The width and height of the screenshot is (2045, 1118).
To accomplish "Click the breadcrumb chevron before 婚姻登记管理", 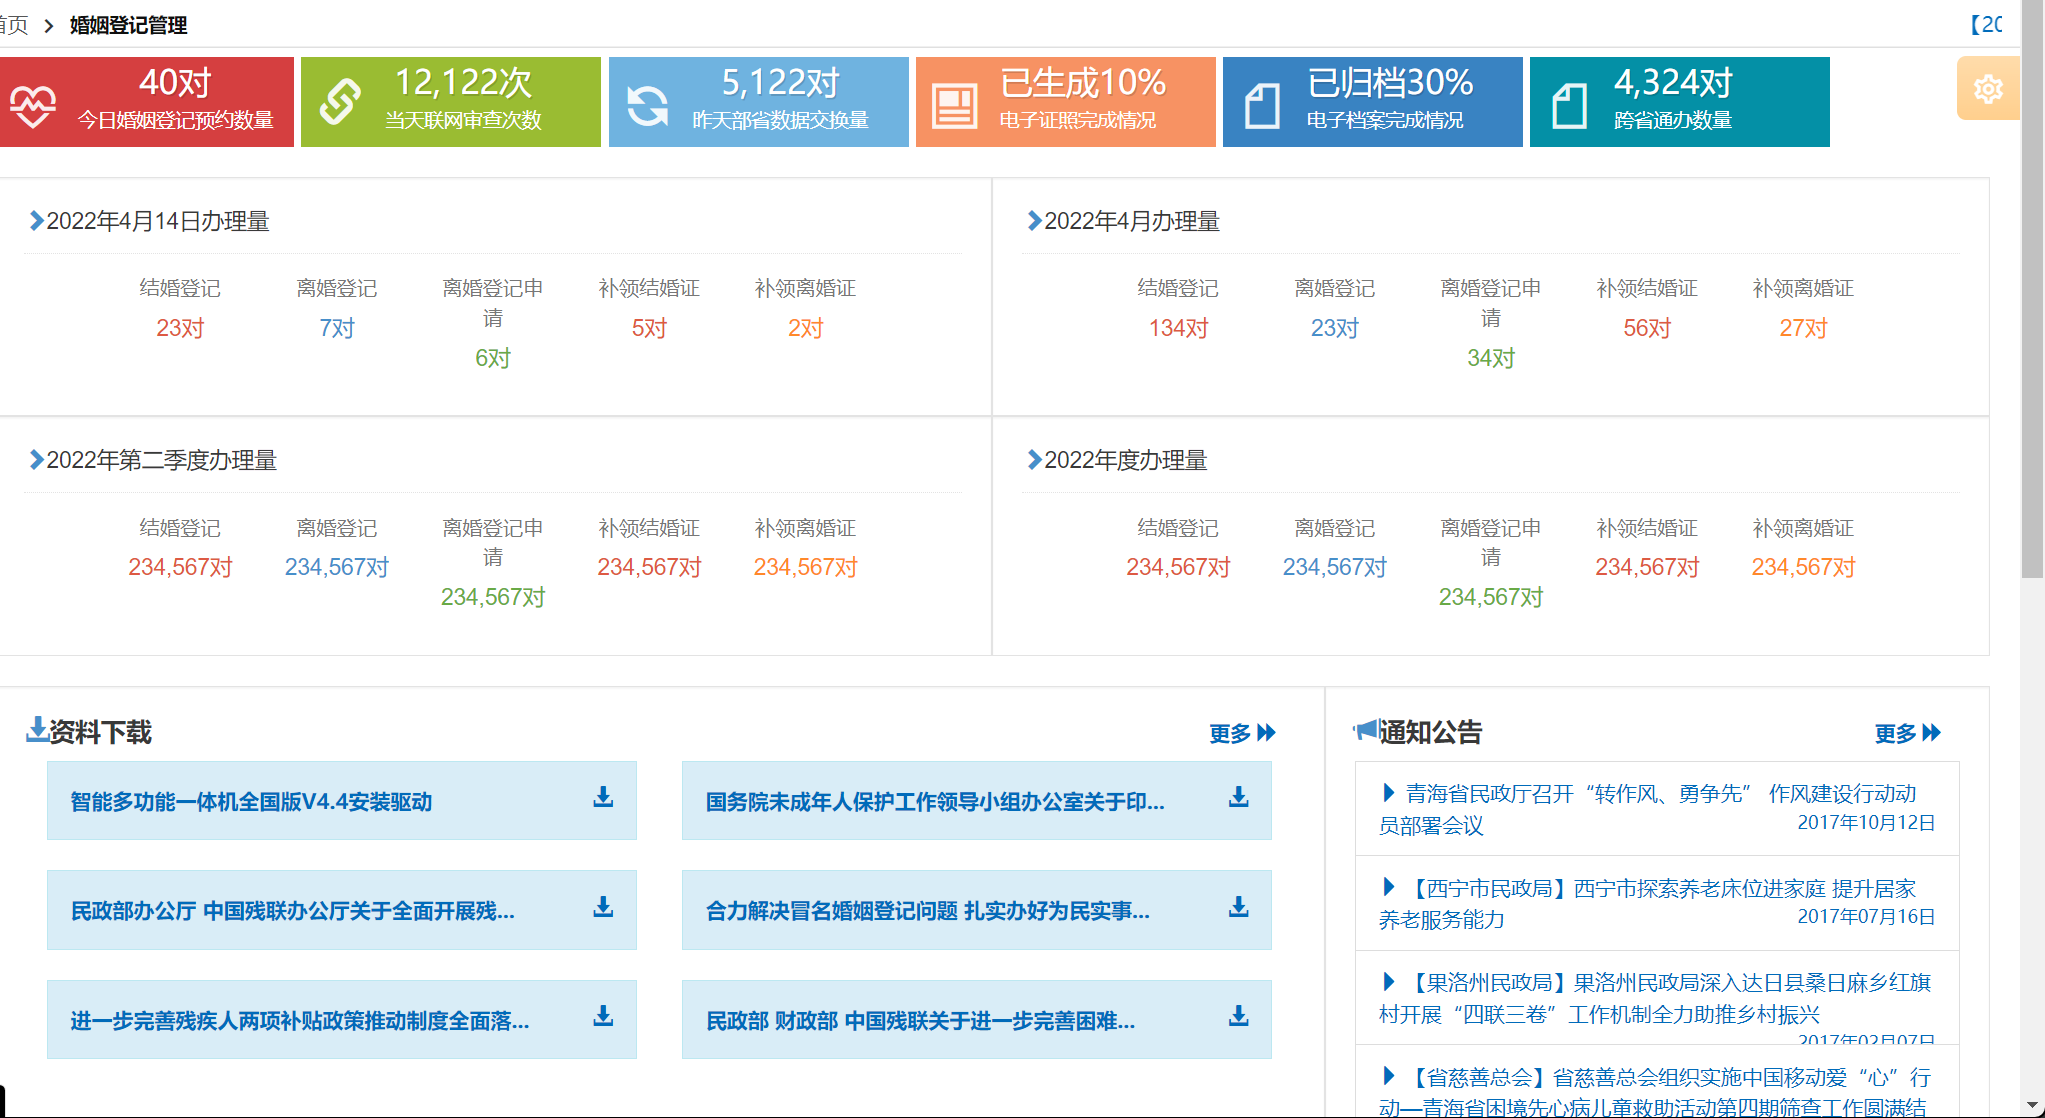I will 48,26.
